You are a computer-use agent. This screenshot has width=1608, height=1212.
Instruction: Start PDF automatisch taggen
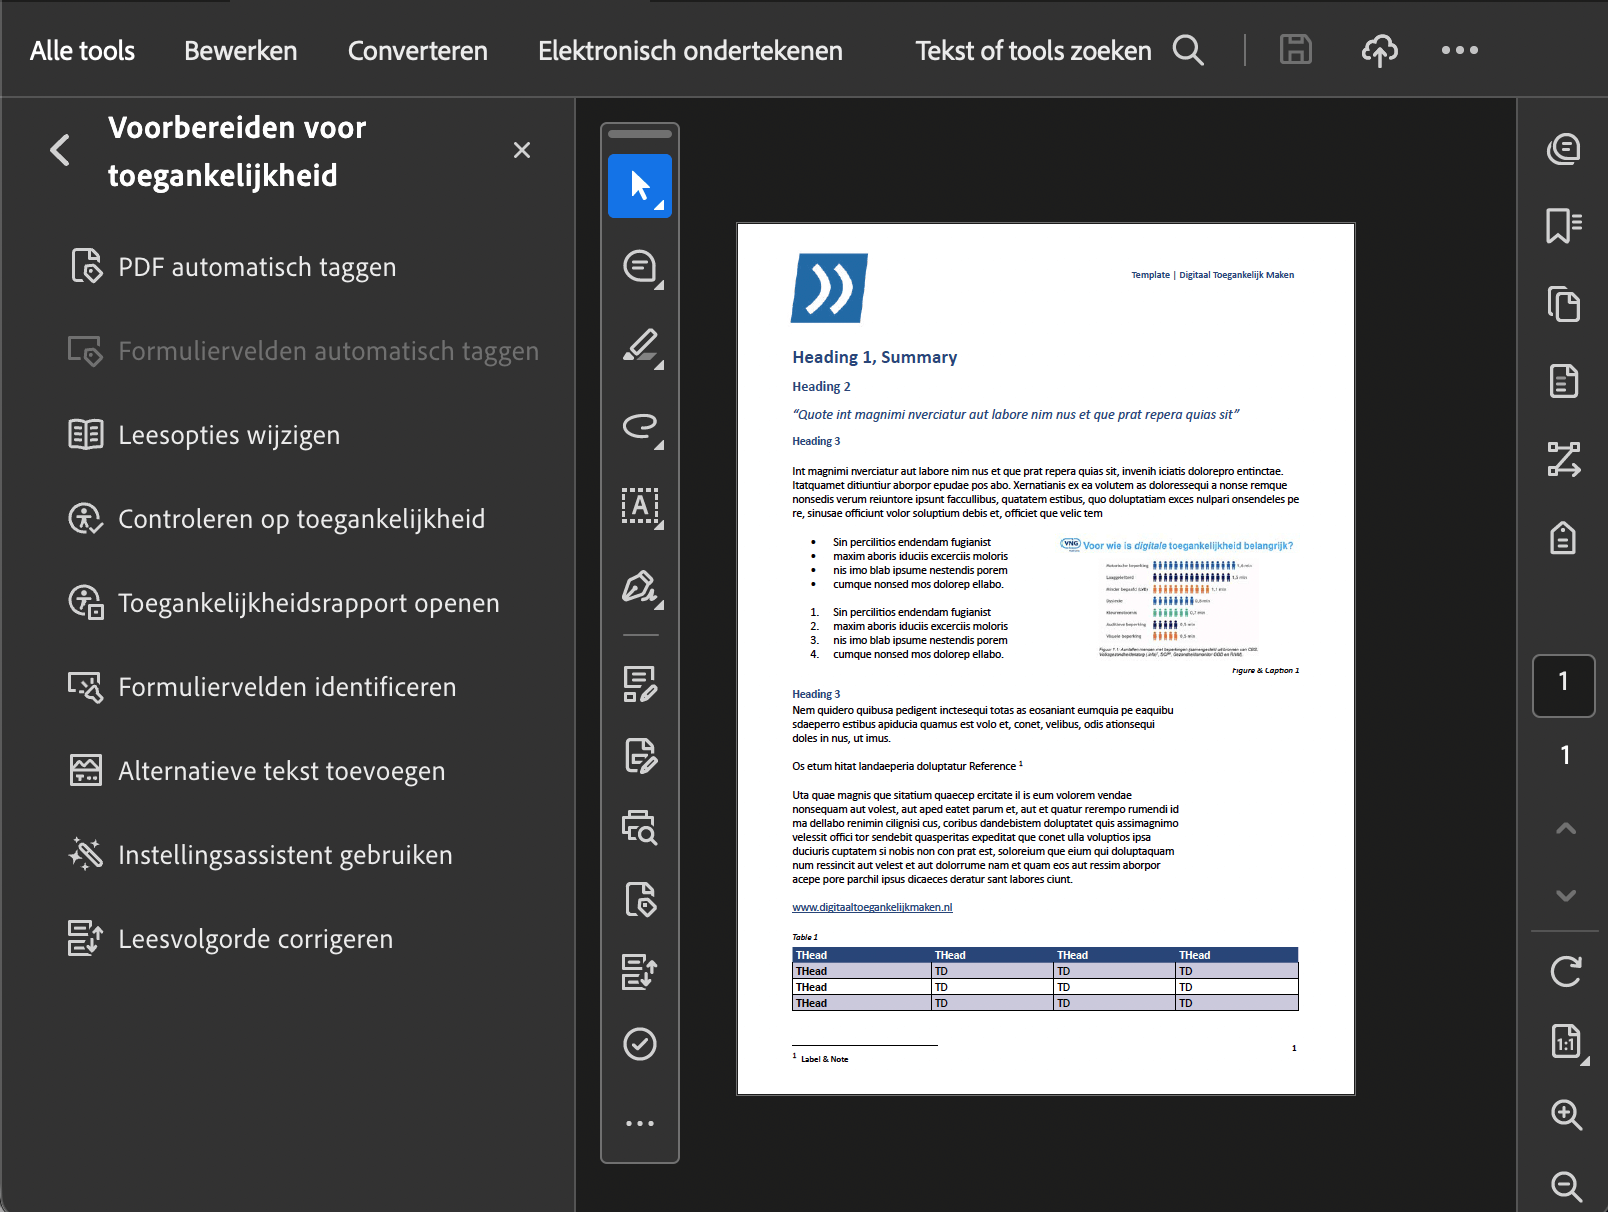pos(257,266)
